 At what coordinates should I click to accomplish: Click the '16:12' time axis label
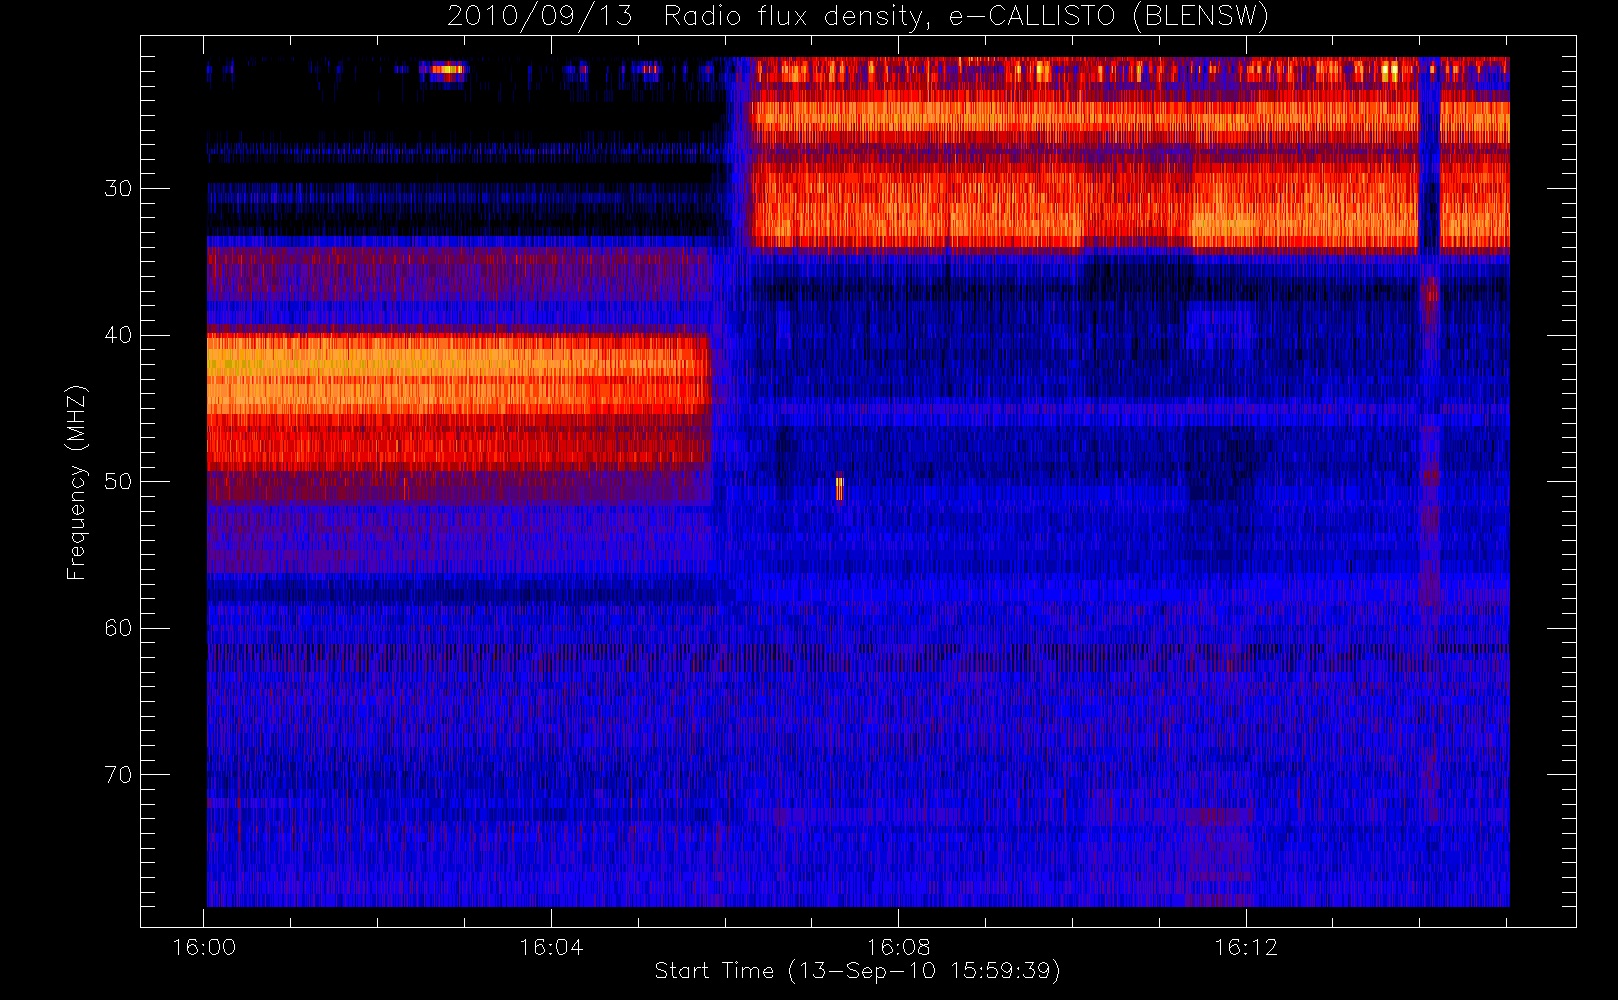point(1246,947)
